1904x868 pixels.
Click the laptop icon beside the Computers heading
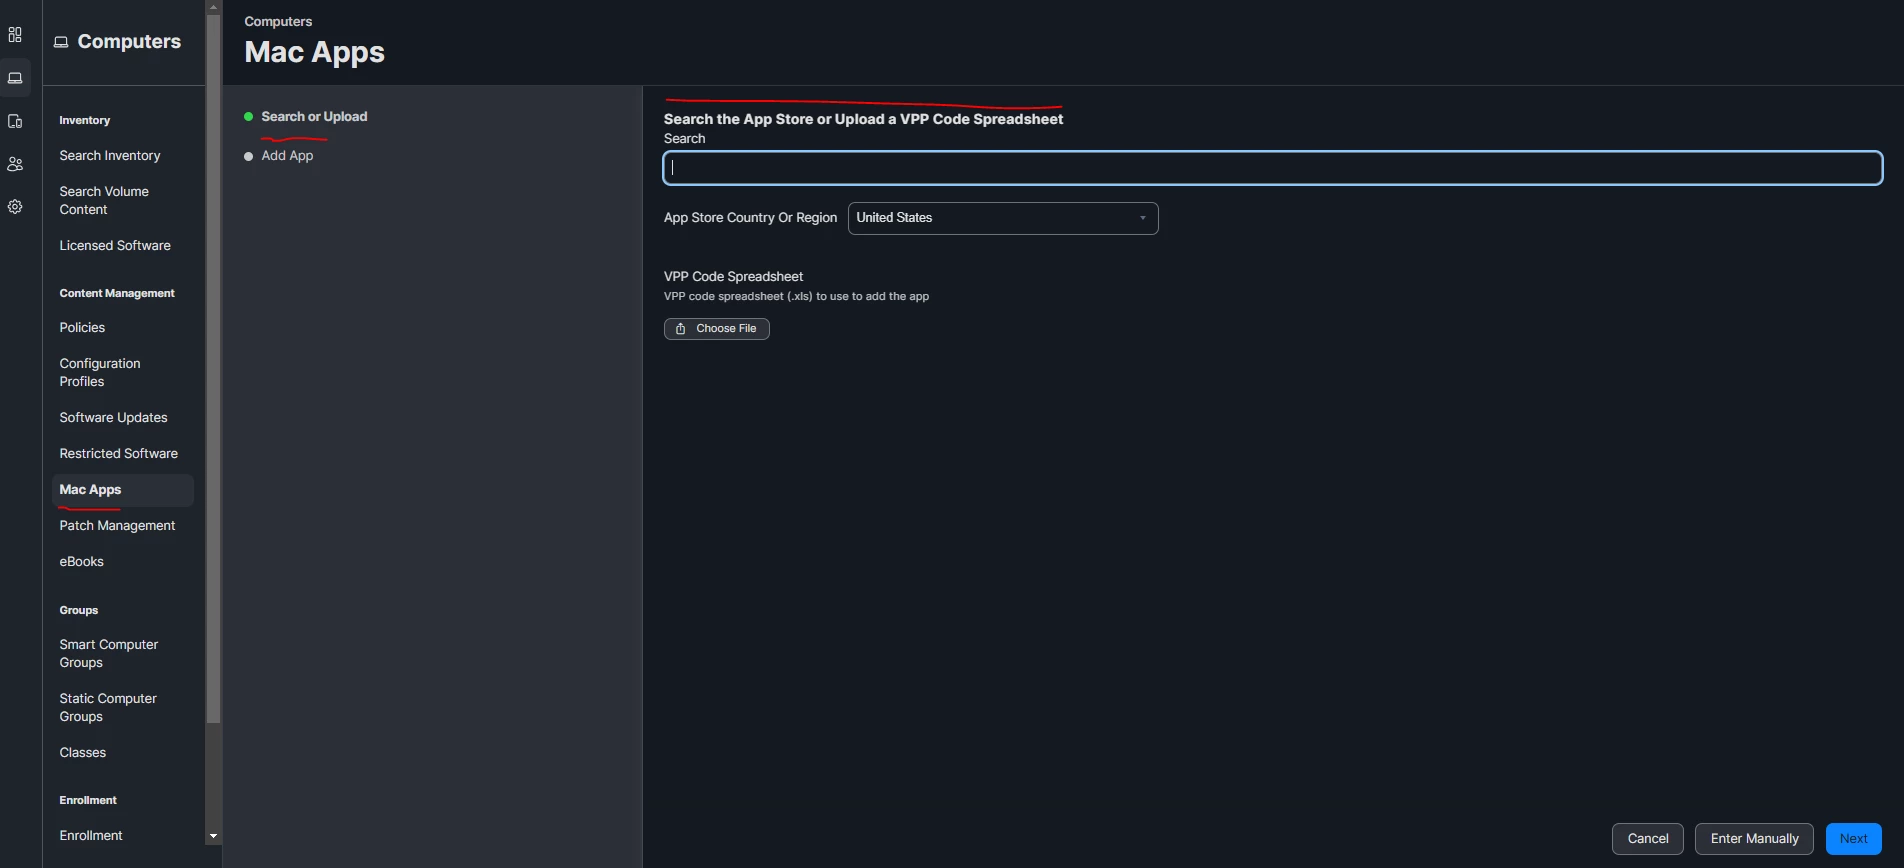(x=61, y=42)
